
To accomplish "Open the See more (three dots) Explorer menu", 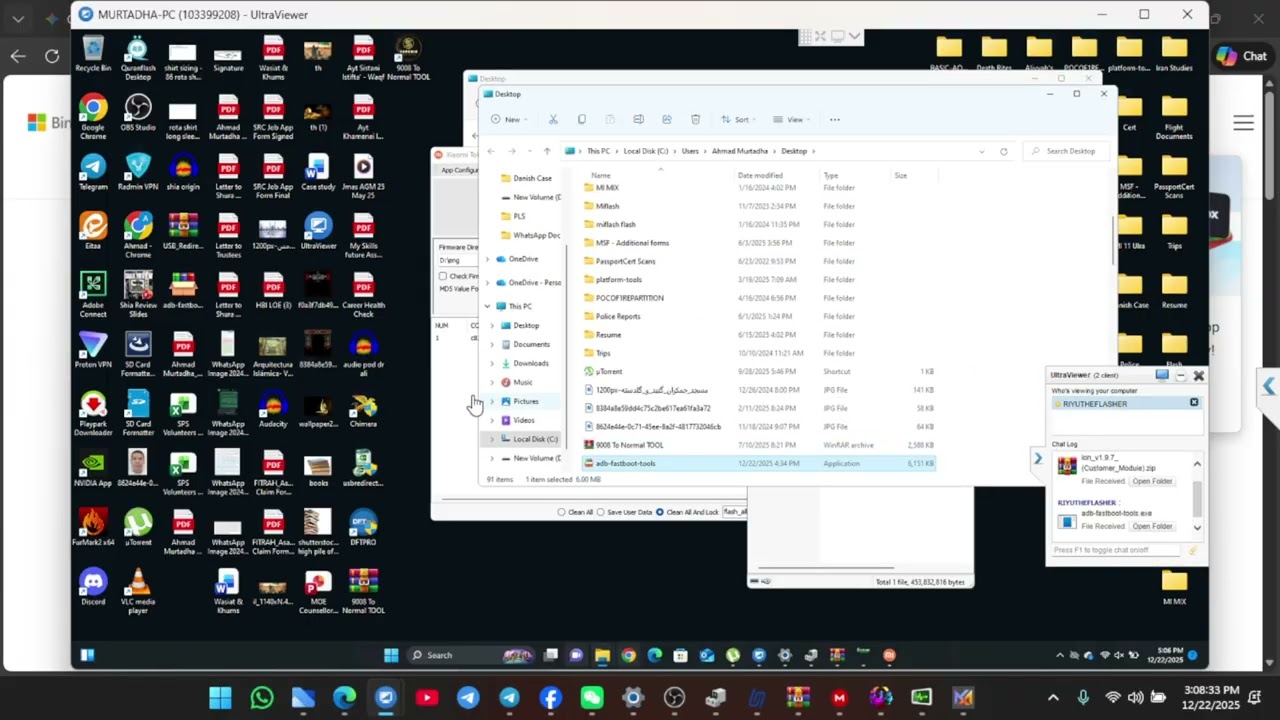I will tap(834, 119).
